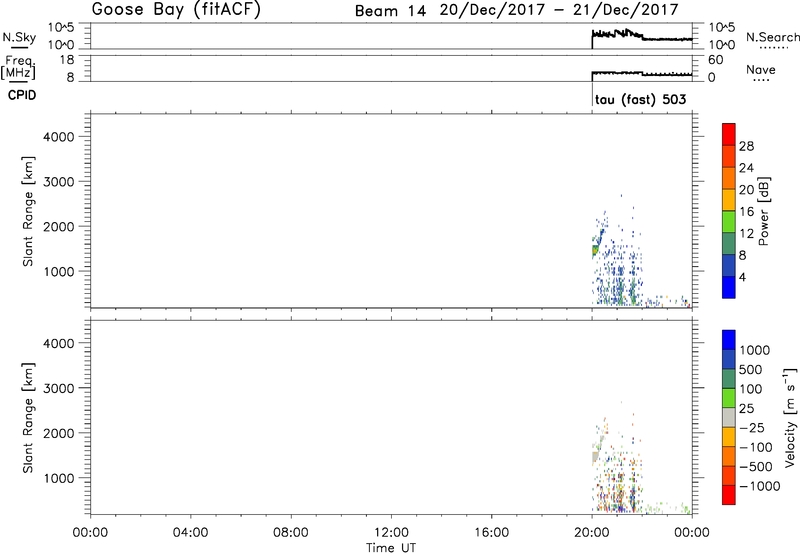Click the "−1000" Velocity colorbar value
Image resolution: width=800 pixels, height=554 pixels.
click(x=759, y=486)
